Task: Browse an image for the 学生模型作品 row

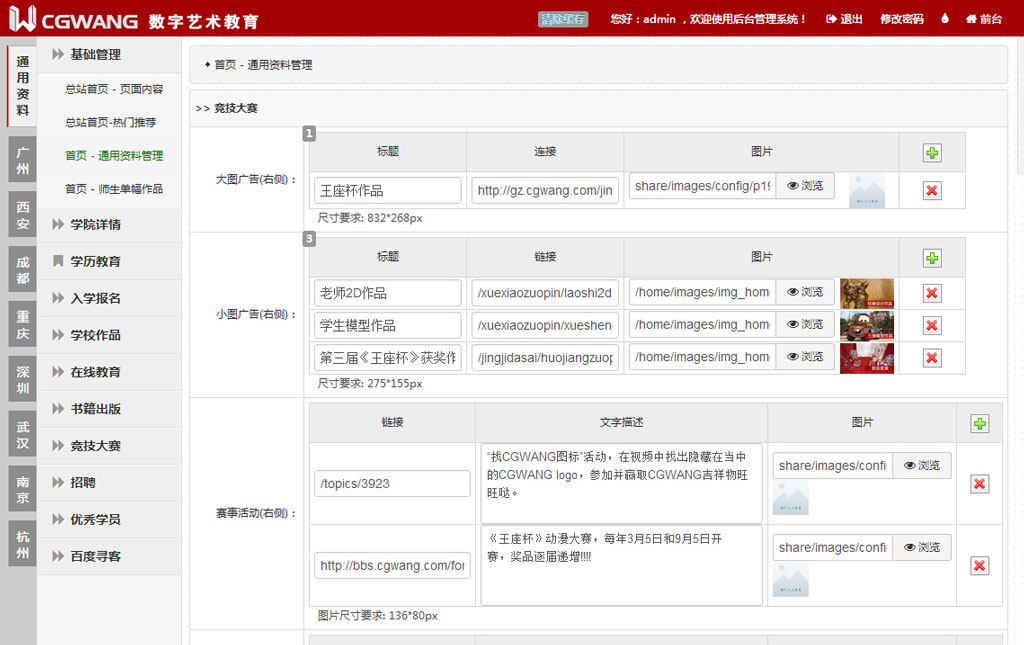Action: coord(805,324)
